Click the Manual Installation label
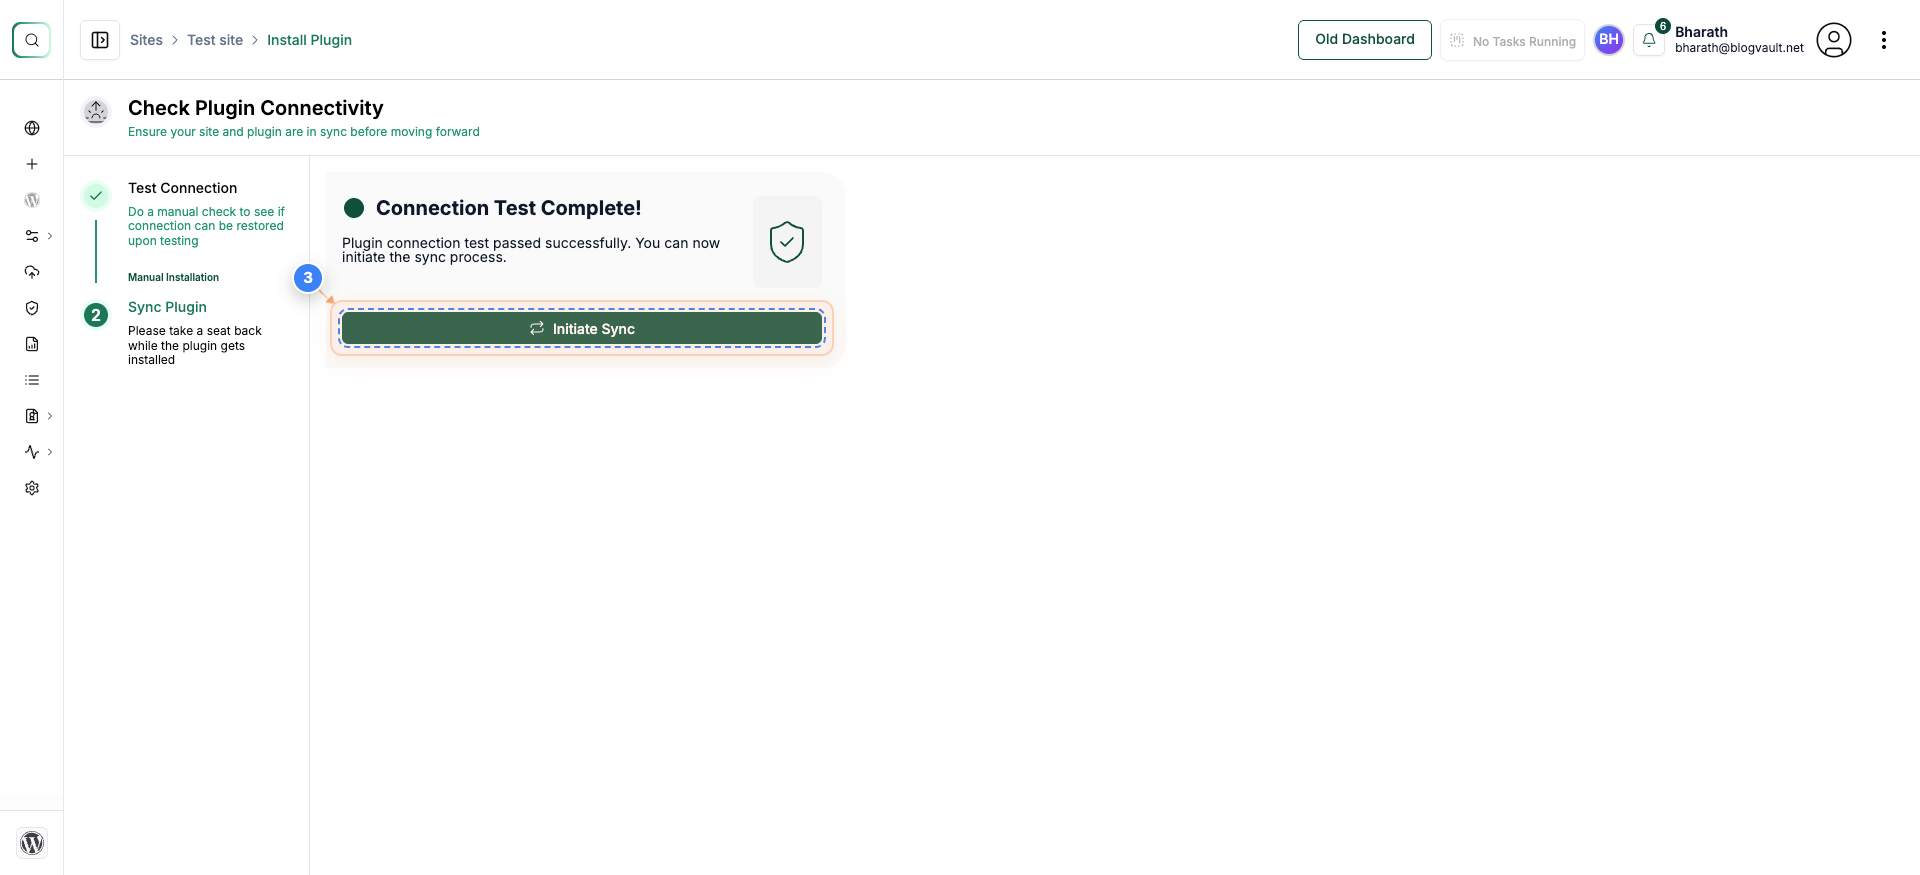This screenshot has width=1920, height=875. [x=173, y=277]
